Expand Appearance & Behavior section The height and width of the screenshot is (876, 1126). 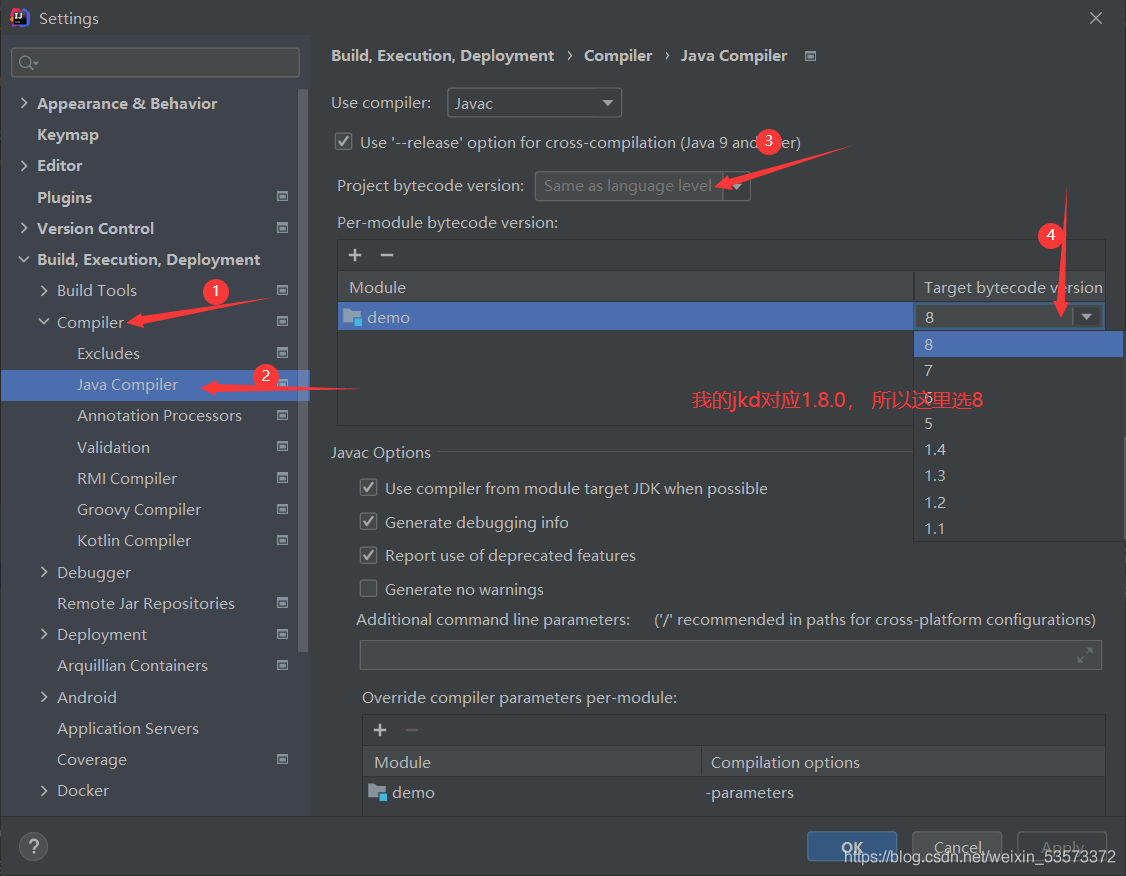click(24, 103)
